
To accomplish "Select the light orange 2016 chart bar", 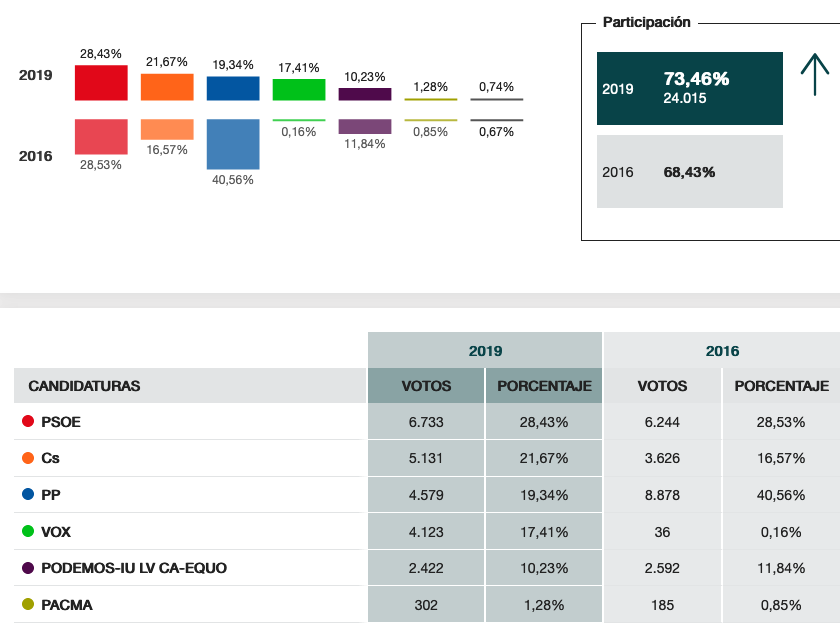I will 167,129.
